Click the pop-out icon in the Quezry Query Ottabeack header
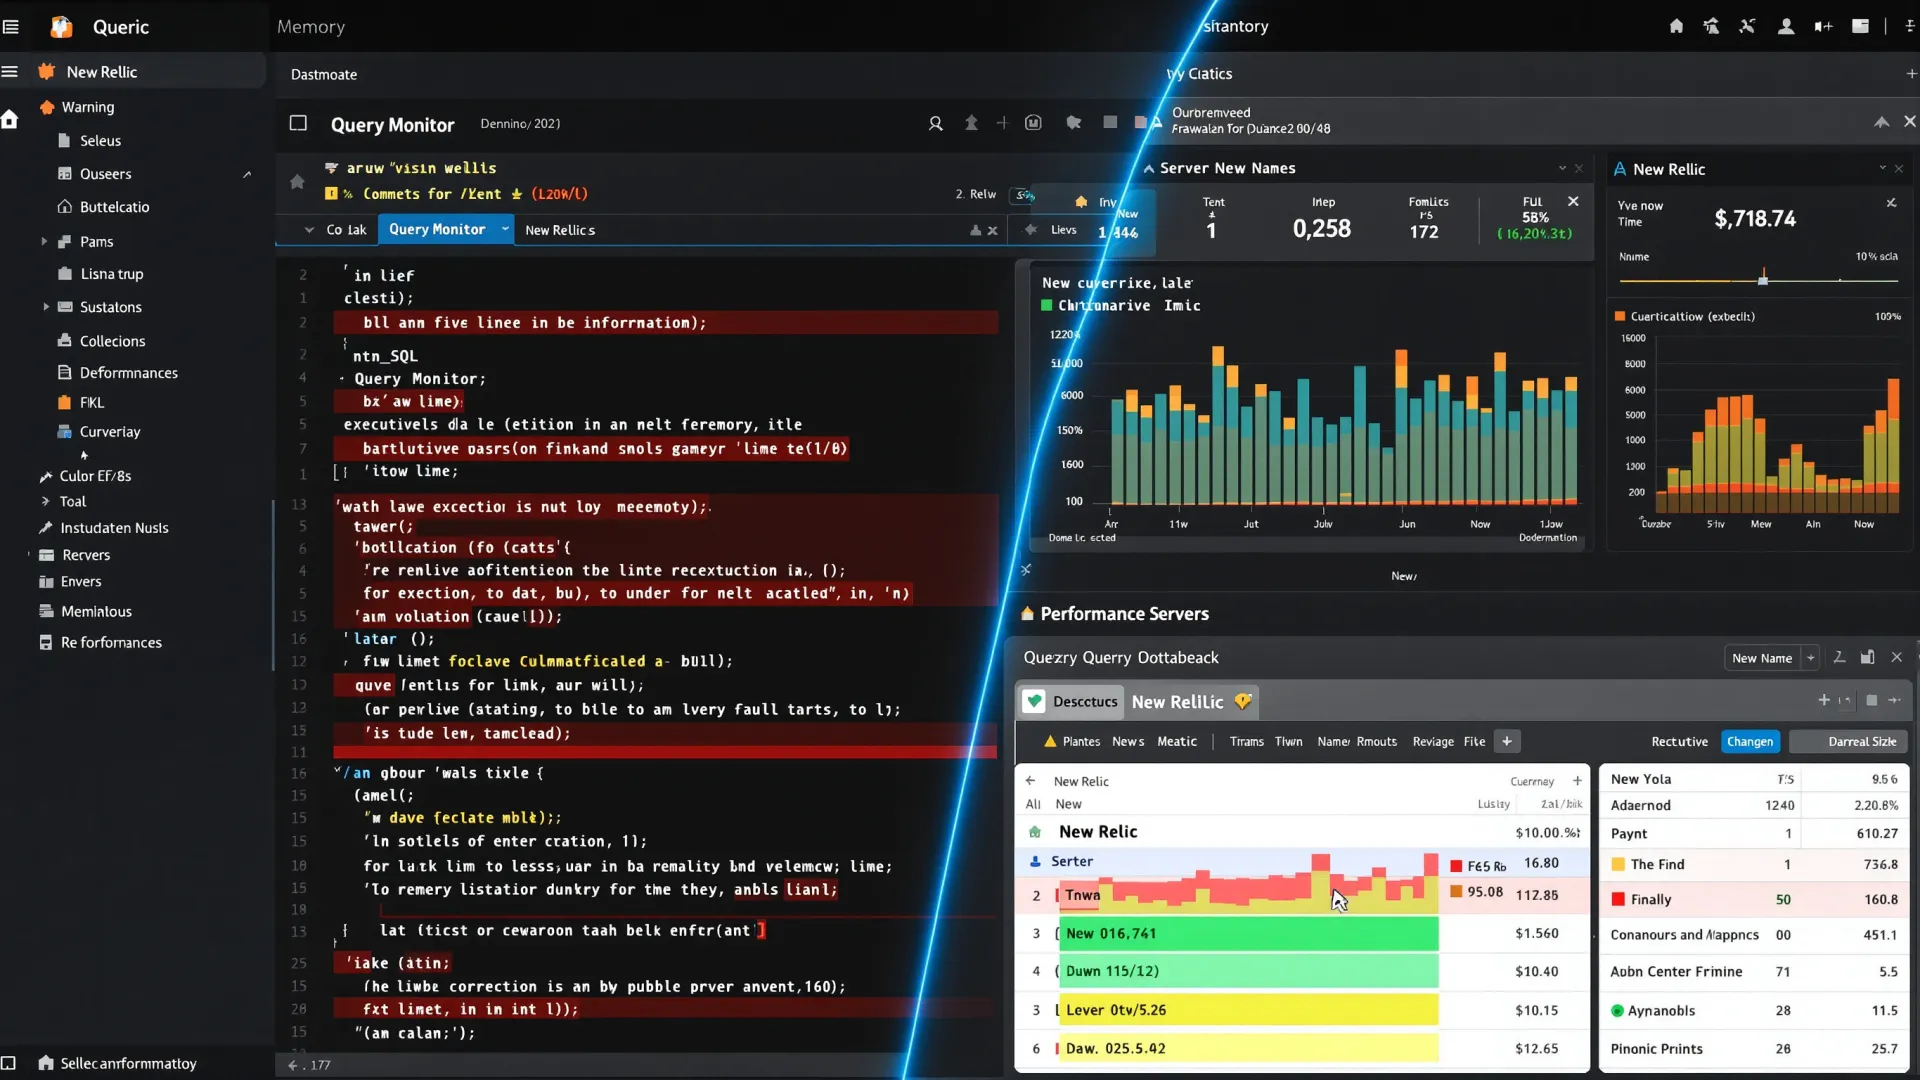The height and width of the screenshot is (1080, 1920). pos(1867,658)
